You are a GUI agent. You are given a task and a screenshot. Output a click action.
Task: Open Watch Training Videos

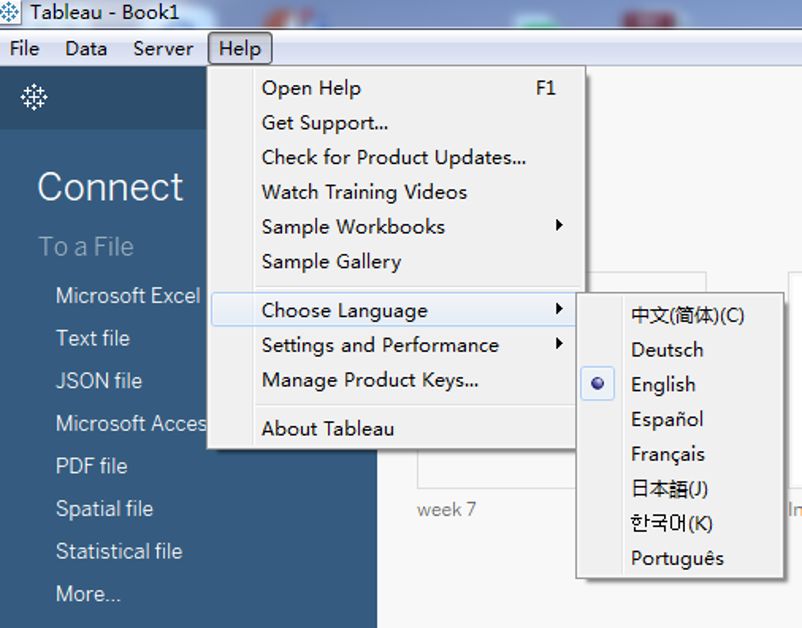[396, 192]
